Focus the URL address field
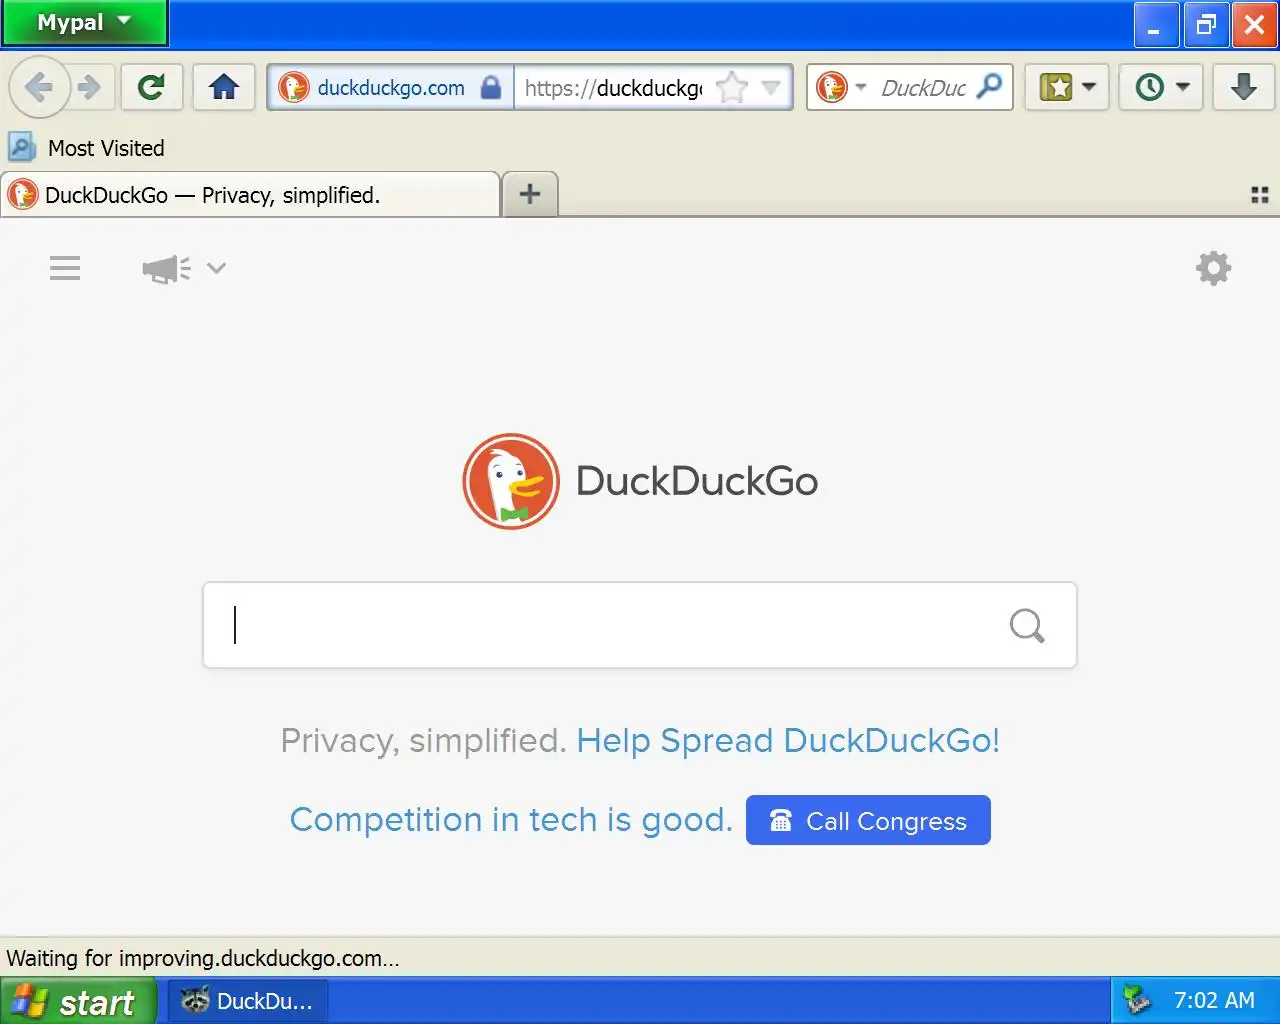 (x=613, y=88)
